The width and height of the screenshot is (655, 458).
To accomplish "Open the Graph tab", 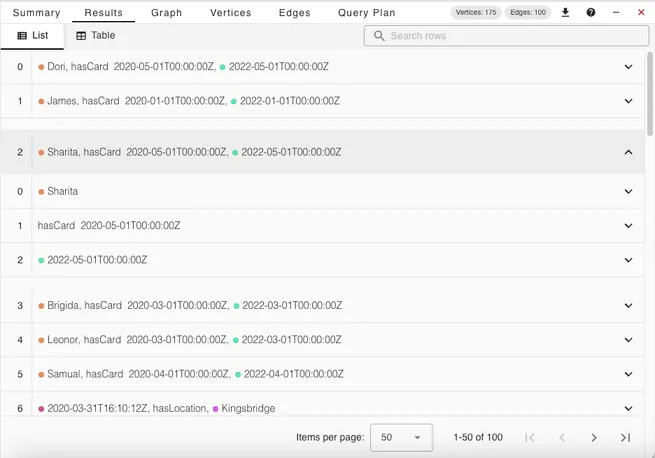I will tap(166, 13).
